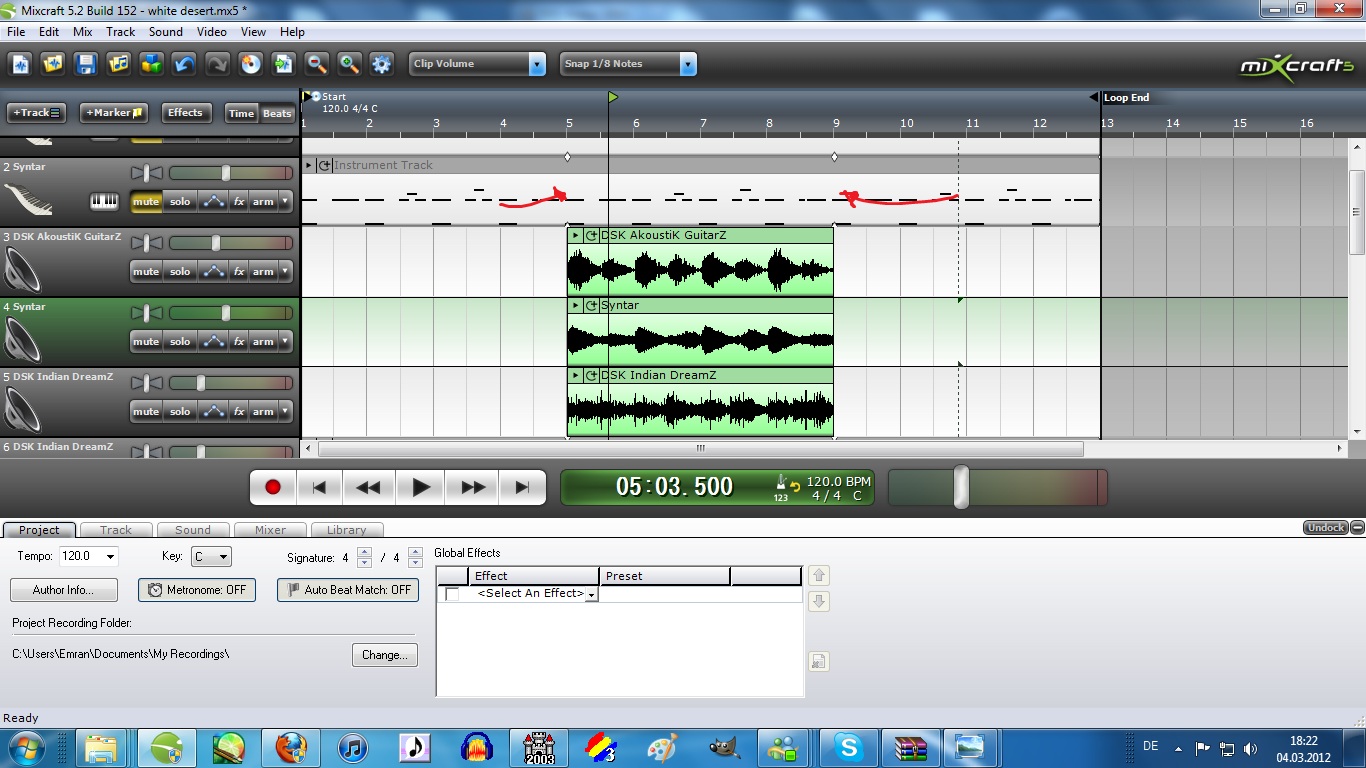Open the Effects button above the tracks
Screen dimensions: 1366x768
pos(185,113)
